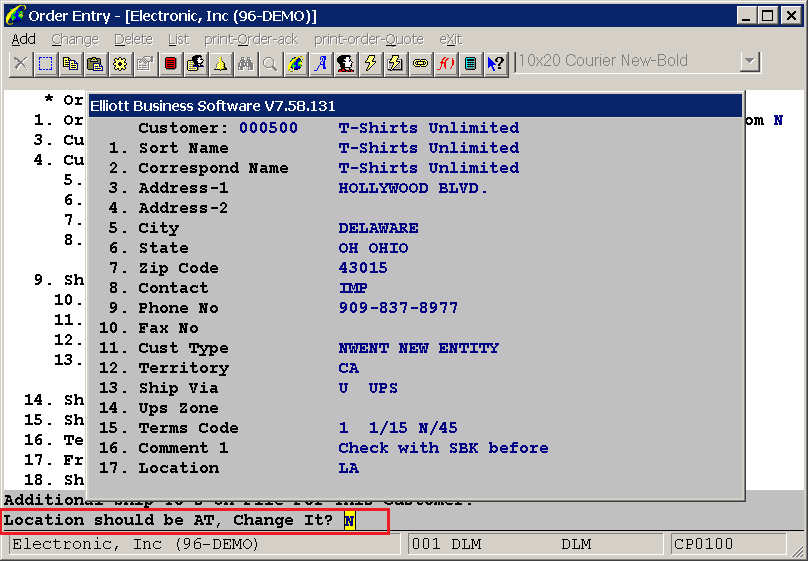Click the red notebook icon

pos(171,64)
